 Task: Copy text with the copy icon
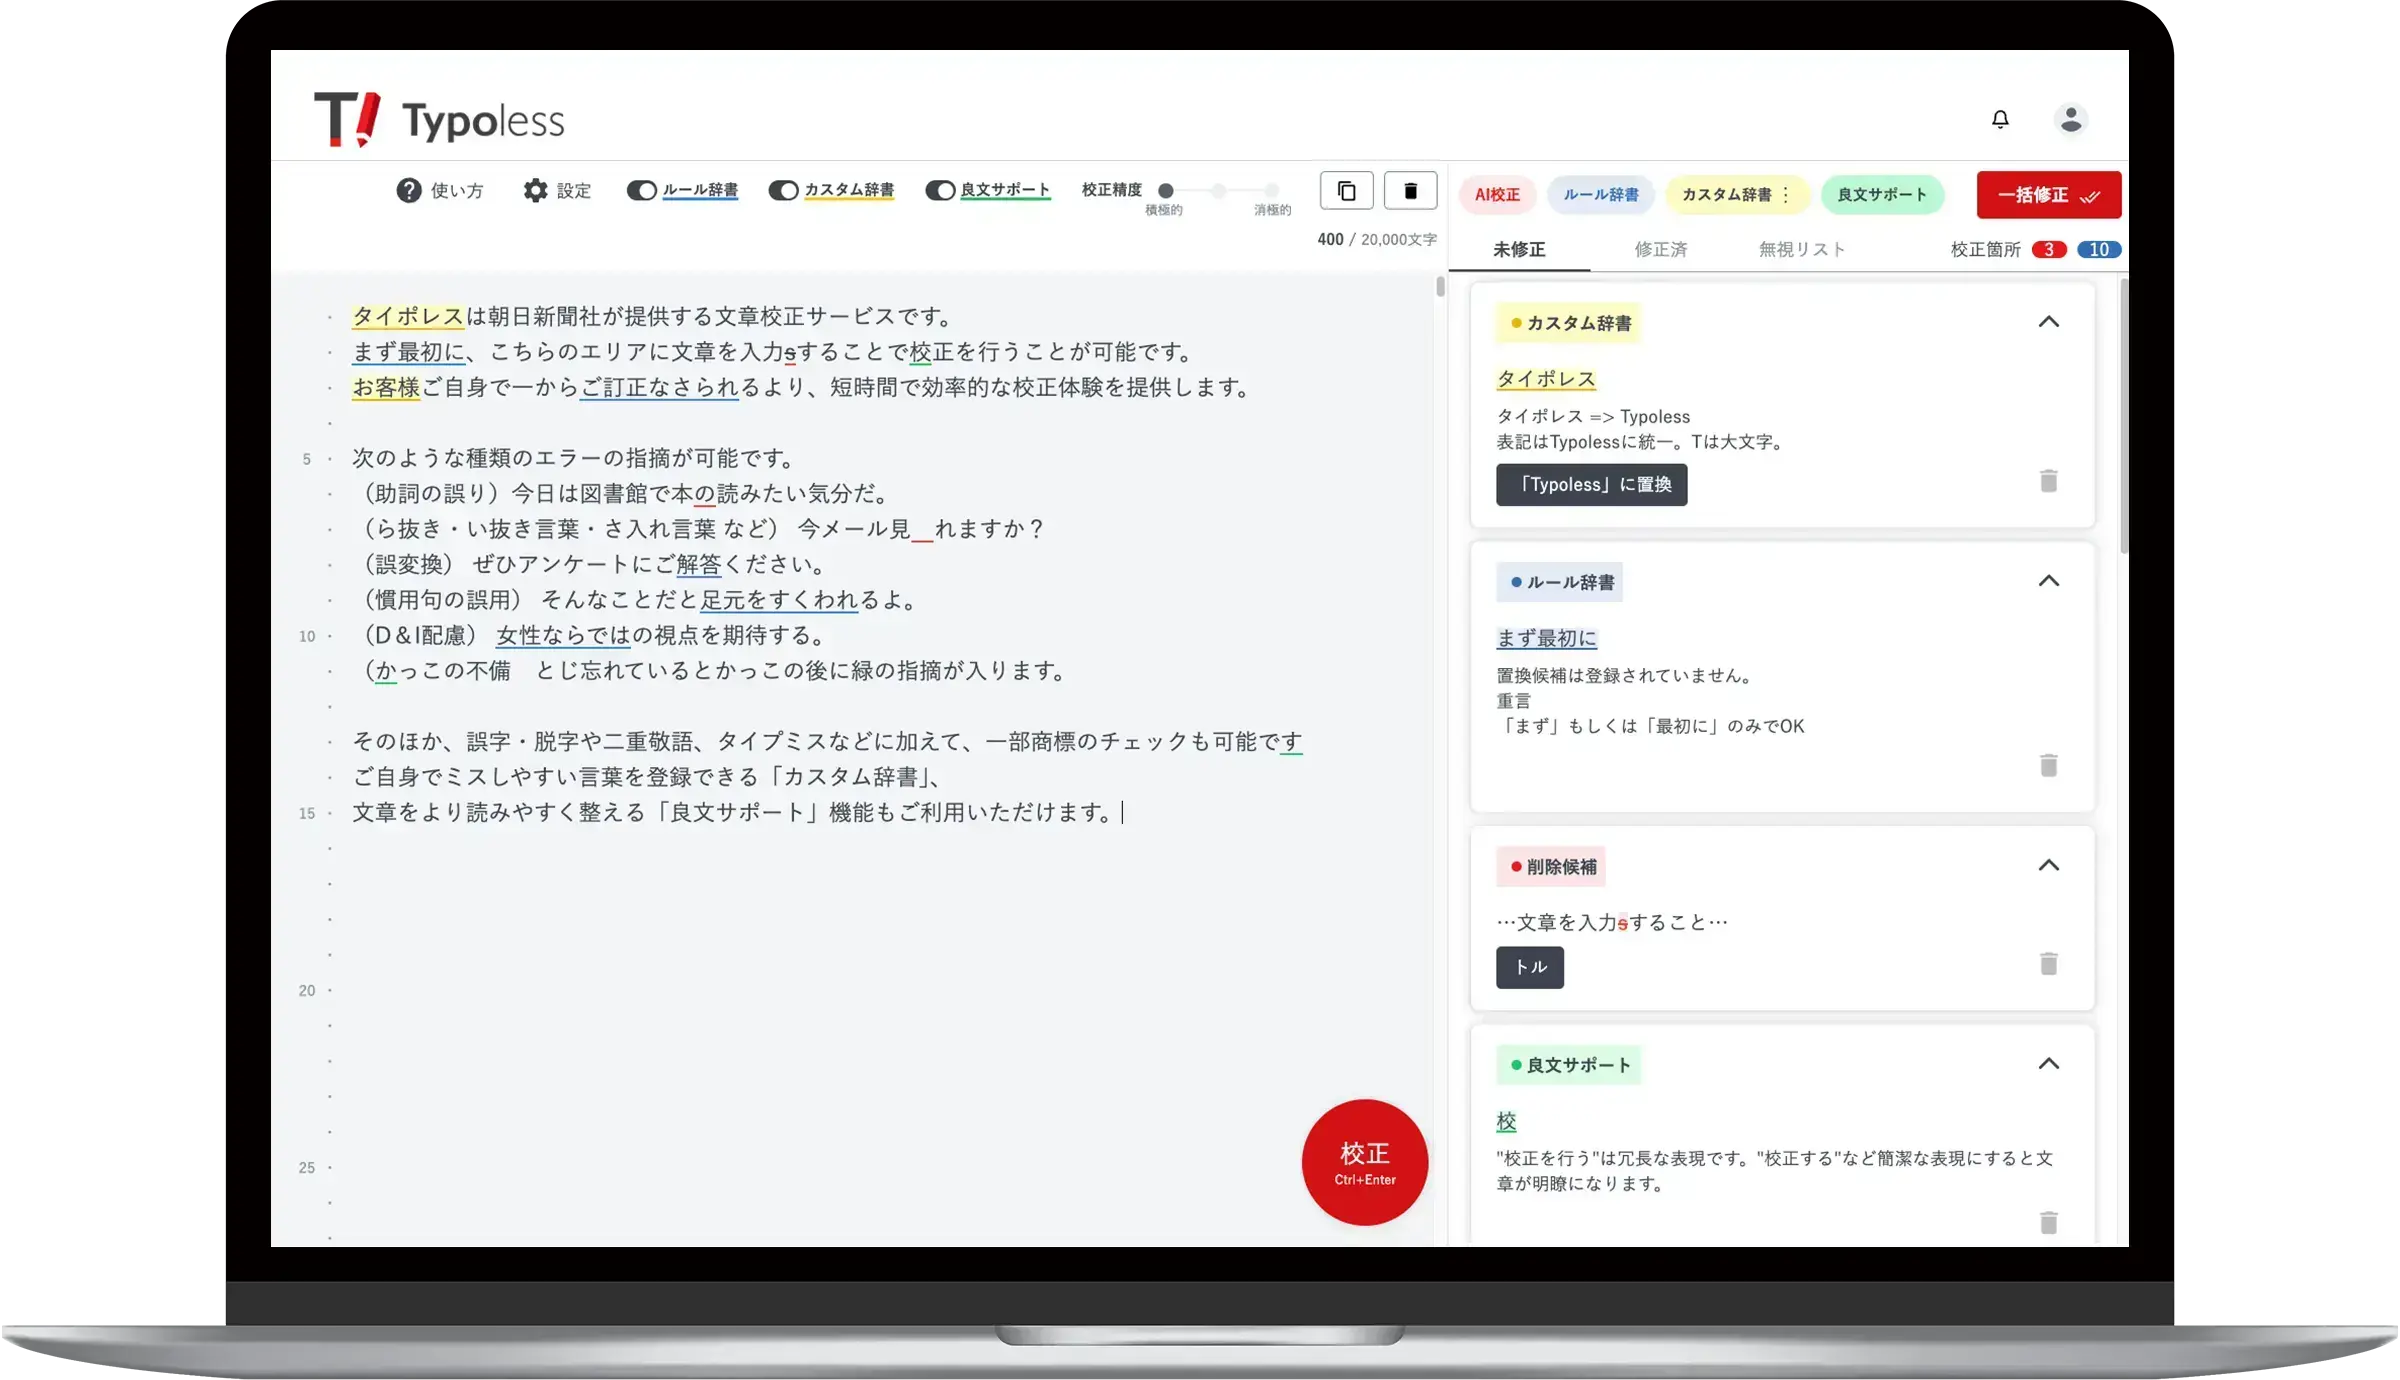1346,190
